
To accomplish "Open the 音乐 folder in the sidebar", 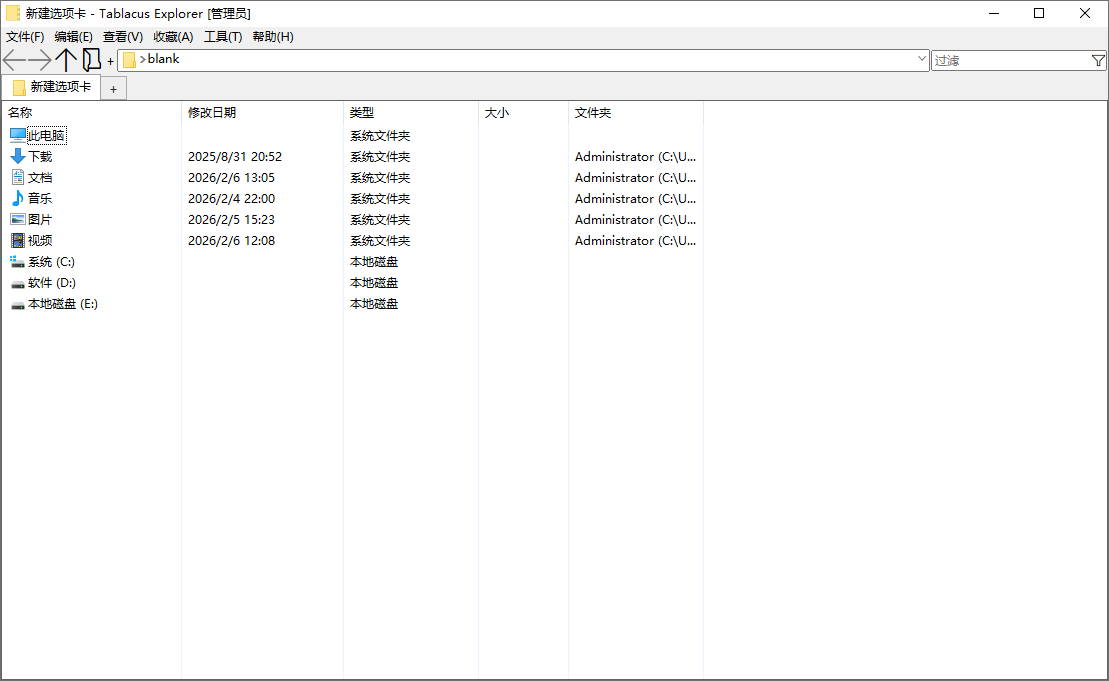I will point(40,198).
